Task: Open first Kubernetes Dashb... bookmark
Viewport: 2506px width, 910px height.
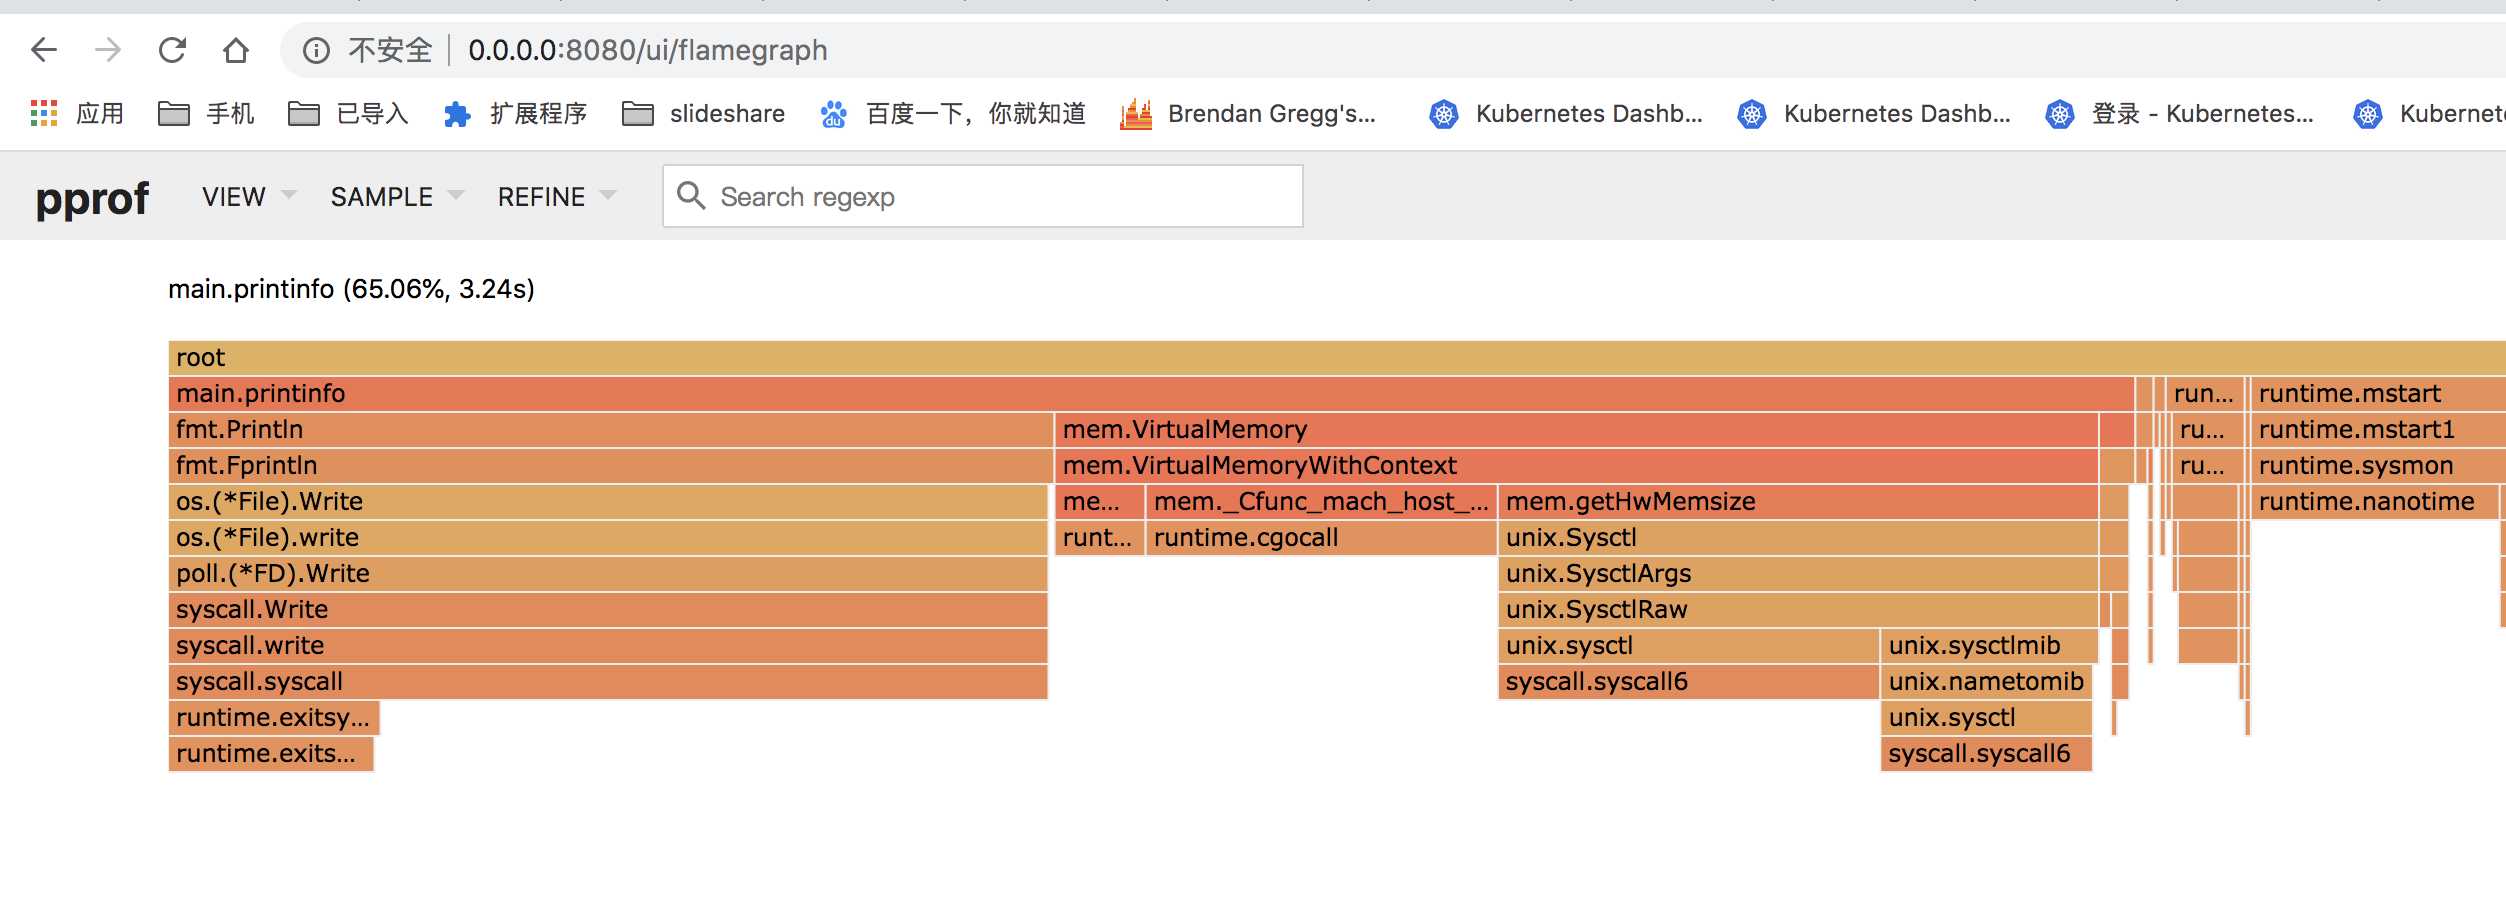Action: [x=1565, y=113]
